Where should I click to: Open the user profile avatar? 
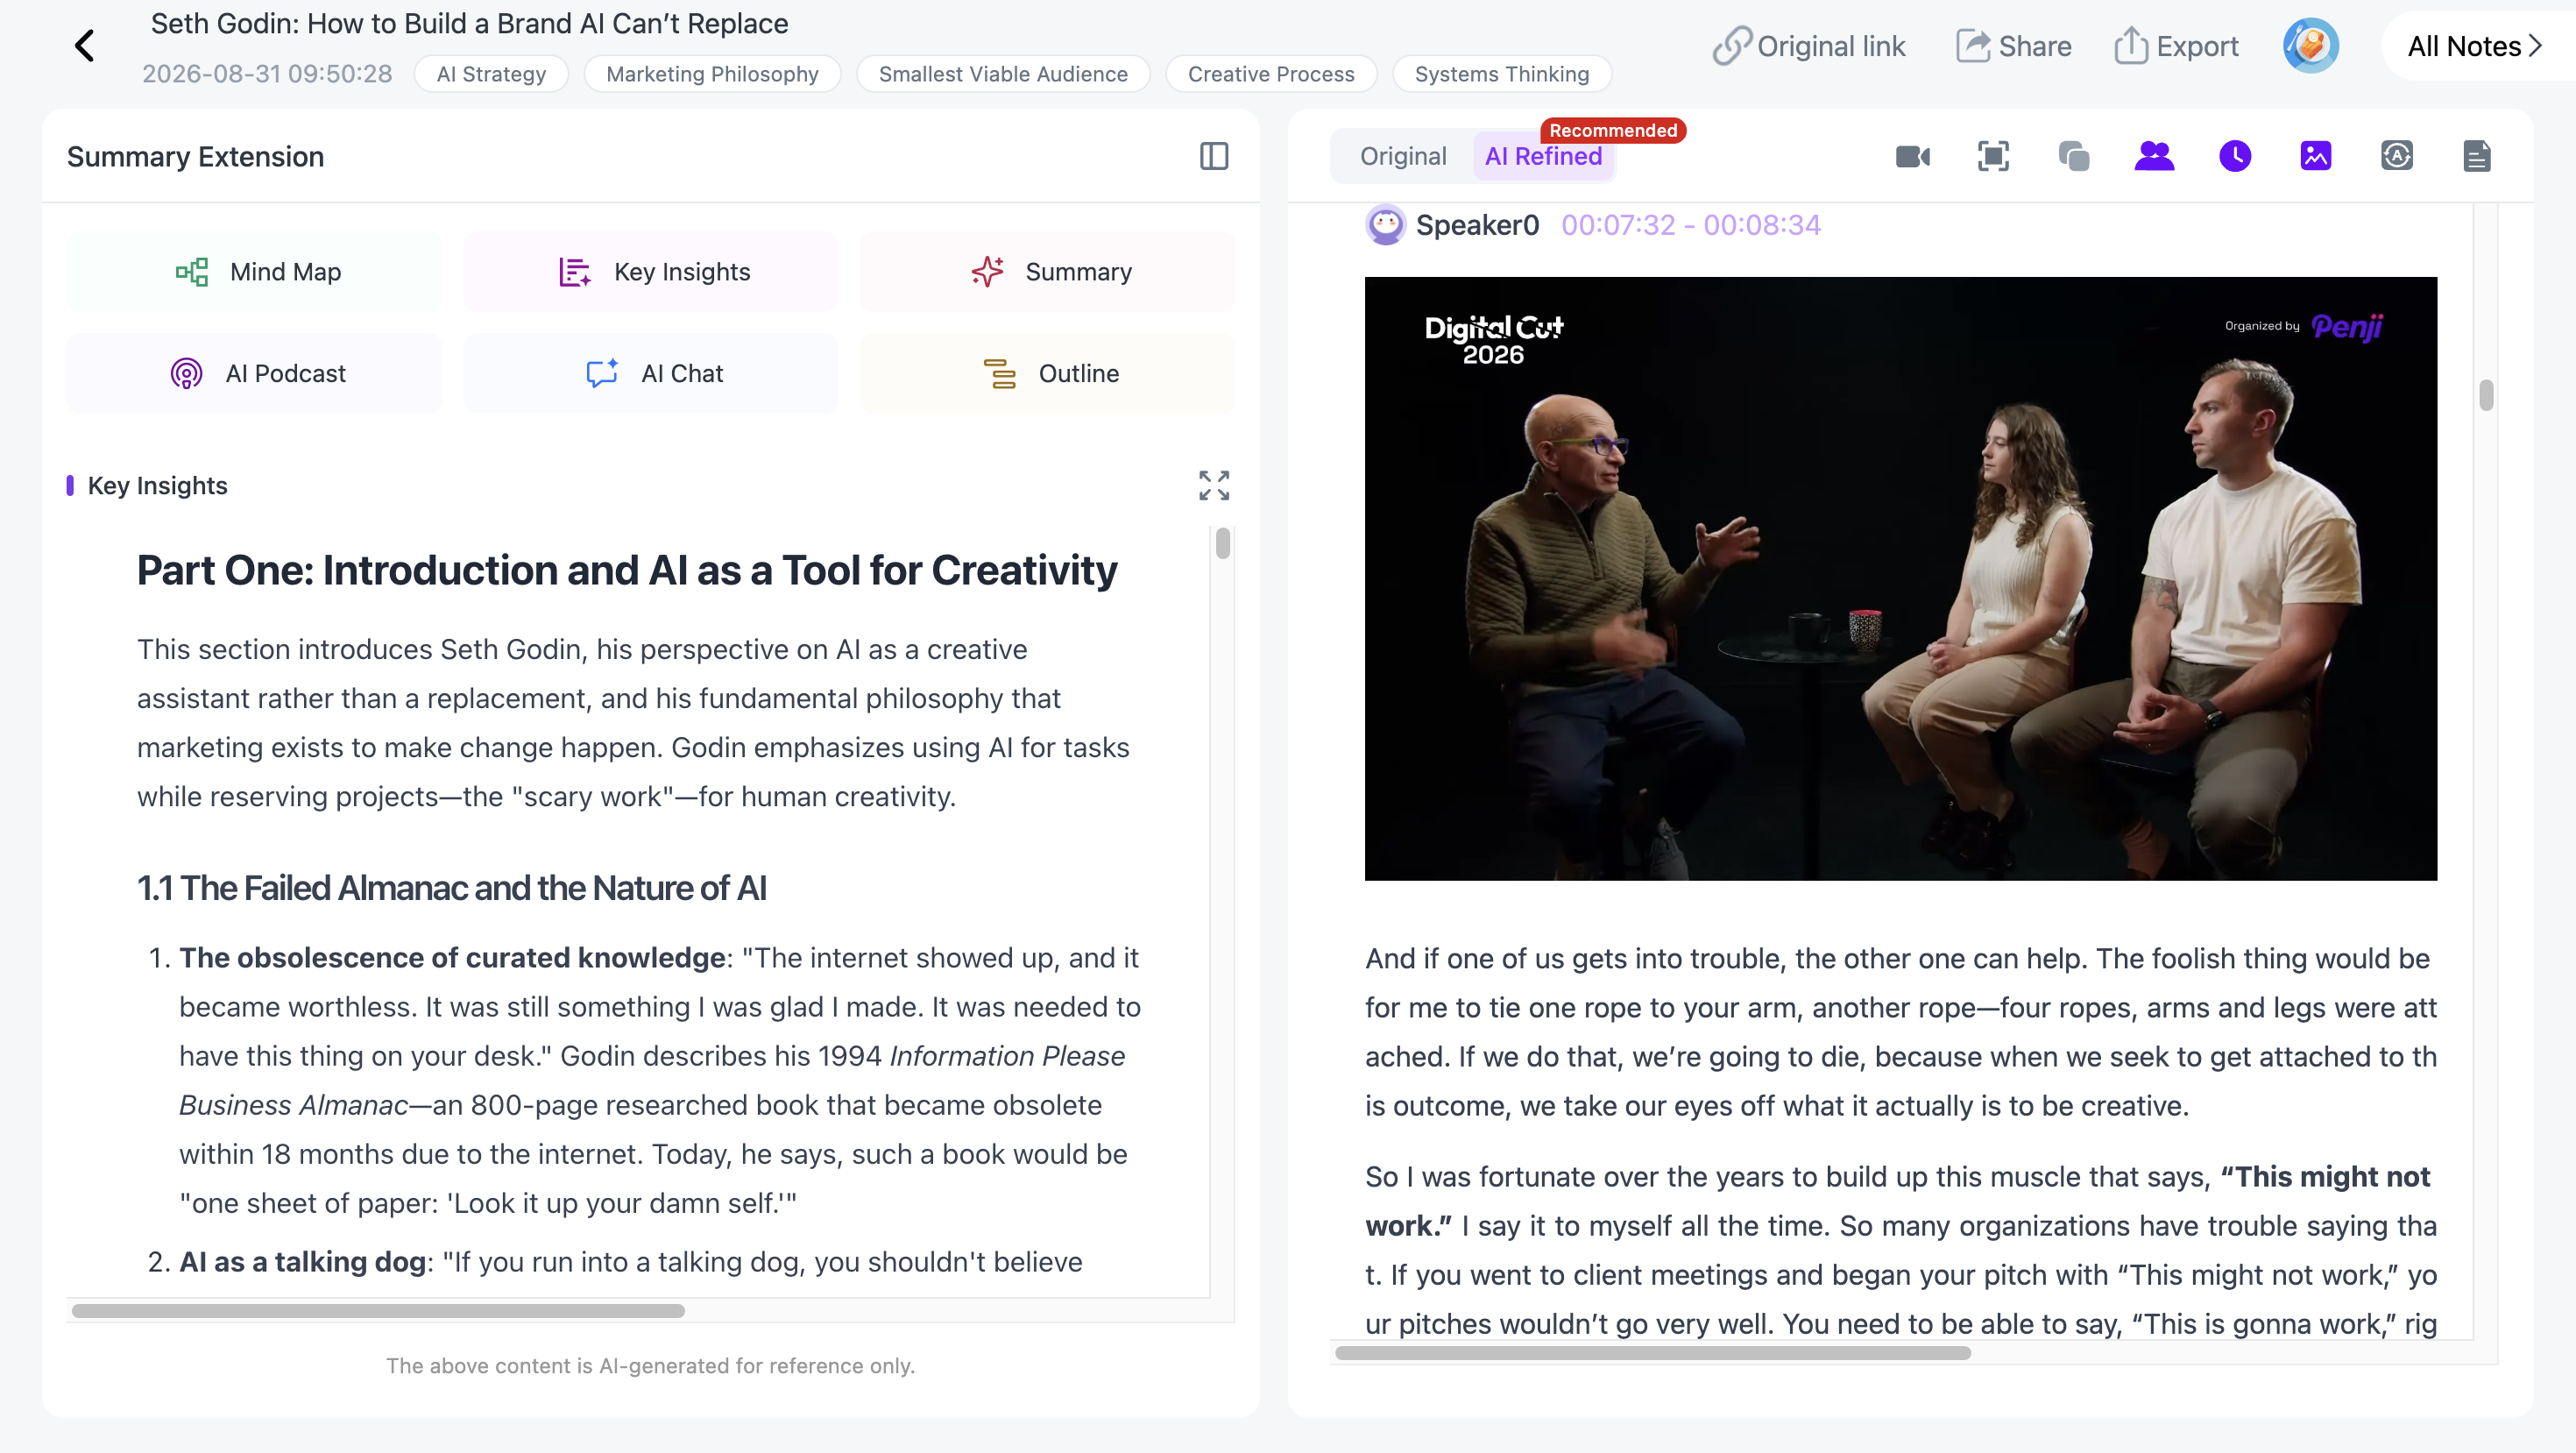2310,46
